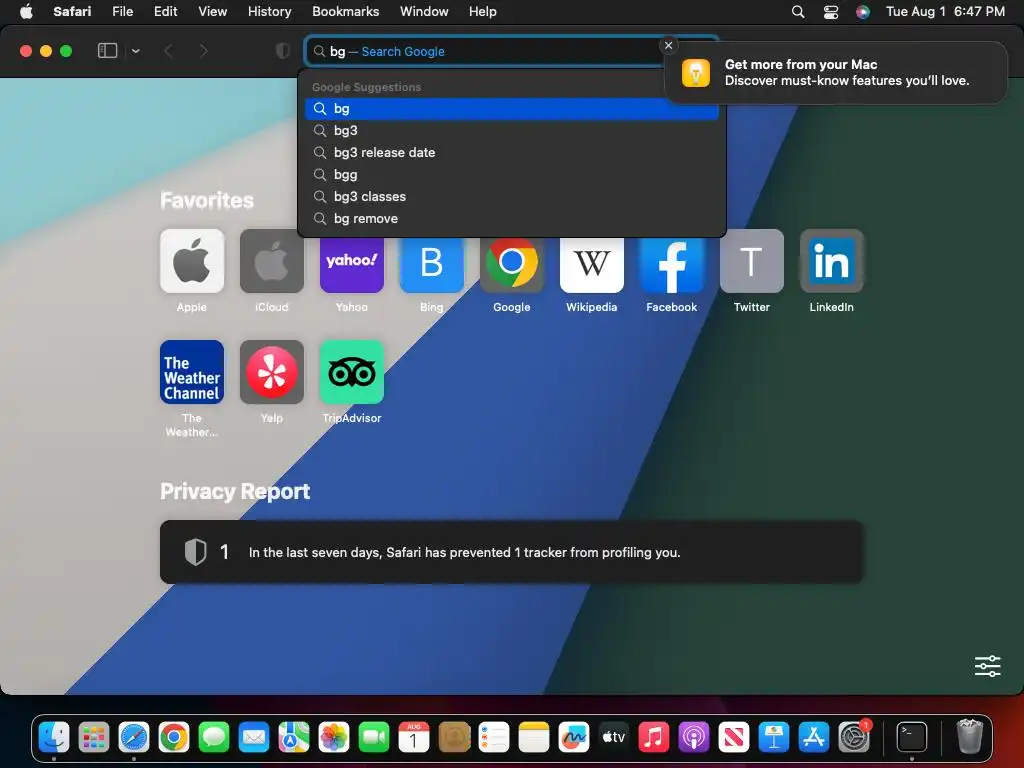Viewport: 1024px width, 768px height.
Task: Open the View menu
Action: coord(212,12)
